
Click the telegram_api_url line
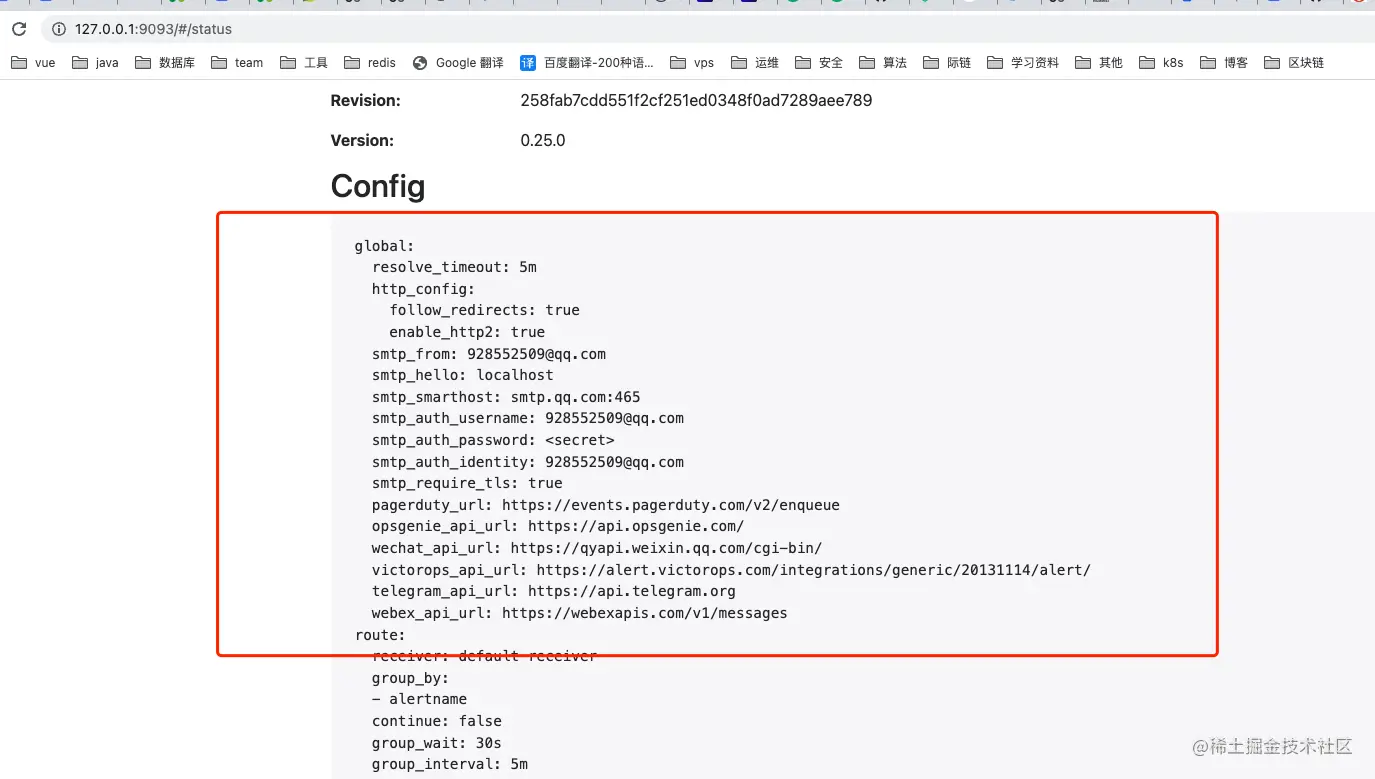pyautogui.click(x=554, y=591)
